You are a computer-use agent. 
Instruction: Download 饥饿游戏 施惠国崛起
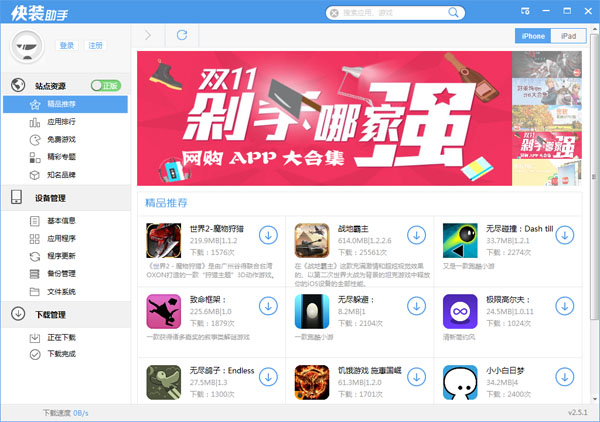(416, 377)
